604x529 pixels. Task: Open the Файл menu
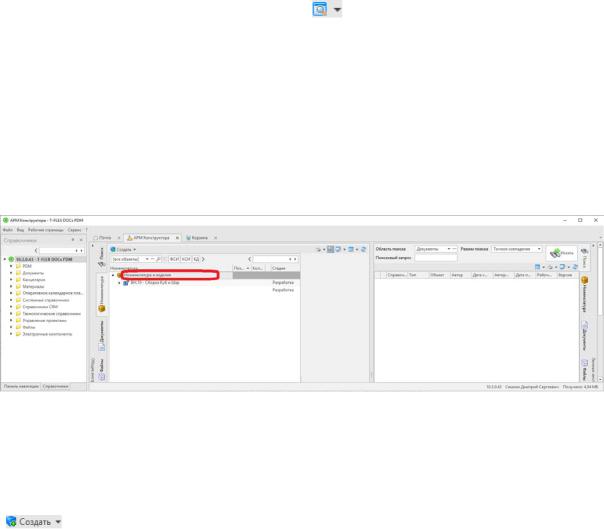8,230
